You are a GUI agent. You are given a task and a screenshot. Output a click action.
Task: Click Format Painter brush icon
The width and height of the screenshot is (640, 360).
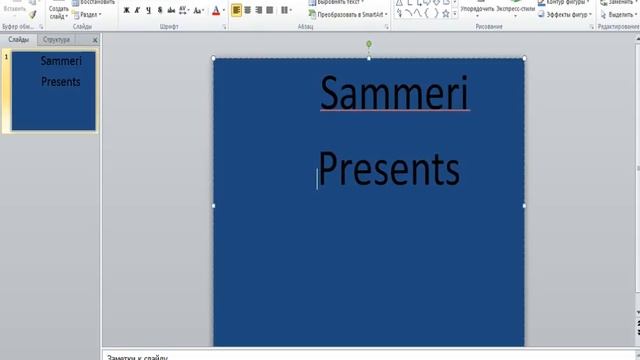click(32, 15)
